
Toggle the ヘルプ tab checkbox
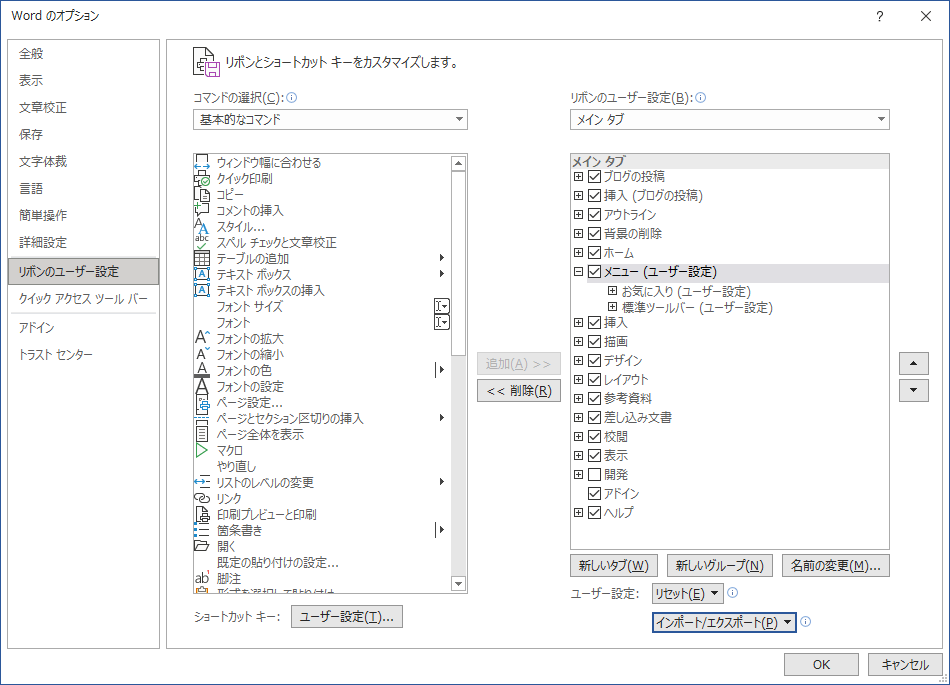pos(594,512)
